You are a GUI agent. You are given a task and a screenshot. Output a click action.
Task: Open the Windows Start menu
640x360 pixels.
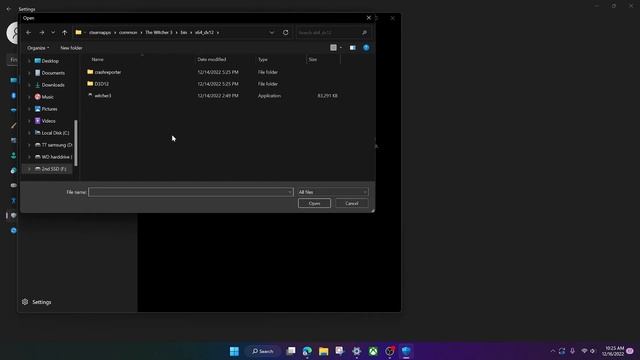coord(234,351)
